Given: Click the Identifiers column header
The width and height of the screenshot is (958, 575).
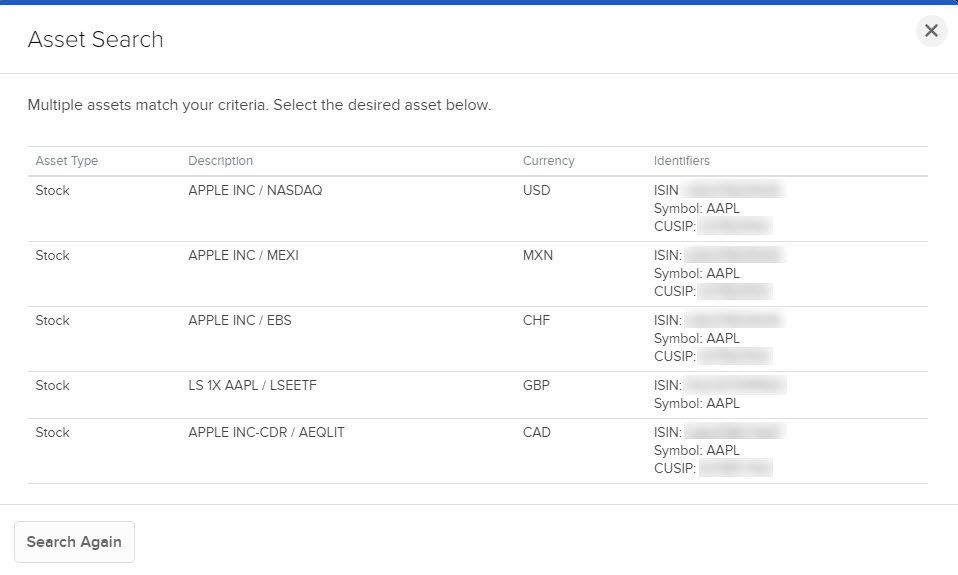Looking at the screenshot, I should coord(682,161).
